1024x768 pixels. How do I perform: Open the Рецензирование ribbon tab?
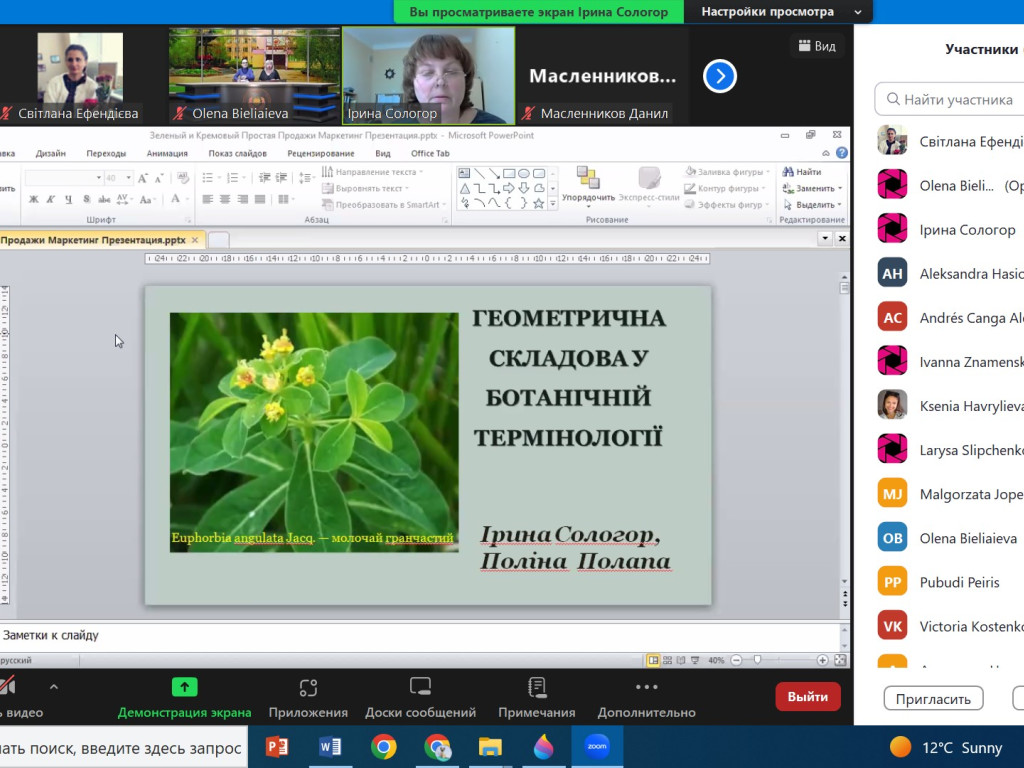[321, 153]
